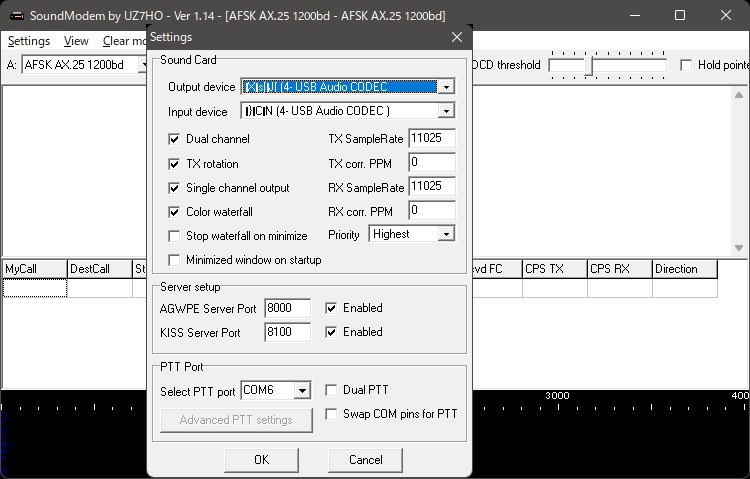
Task: Enable Stop waterfall on minimize
Action: pos(175,236)
